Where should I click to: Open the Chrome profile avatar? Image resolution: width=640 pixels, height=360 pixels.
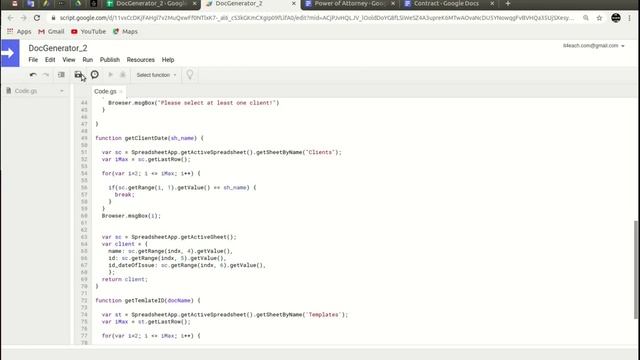(x=616, y=18)
